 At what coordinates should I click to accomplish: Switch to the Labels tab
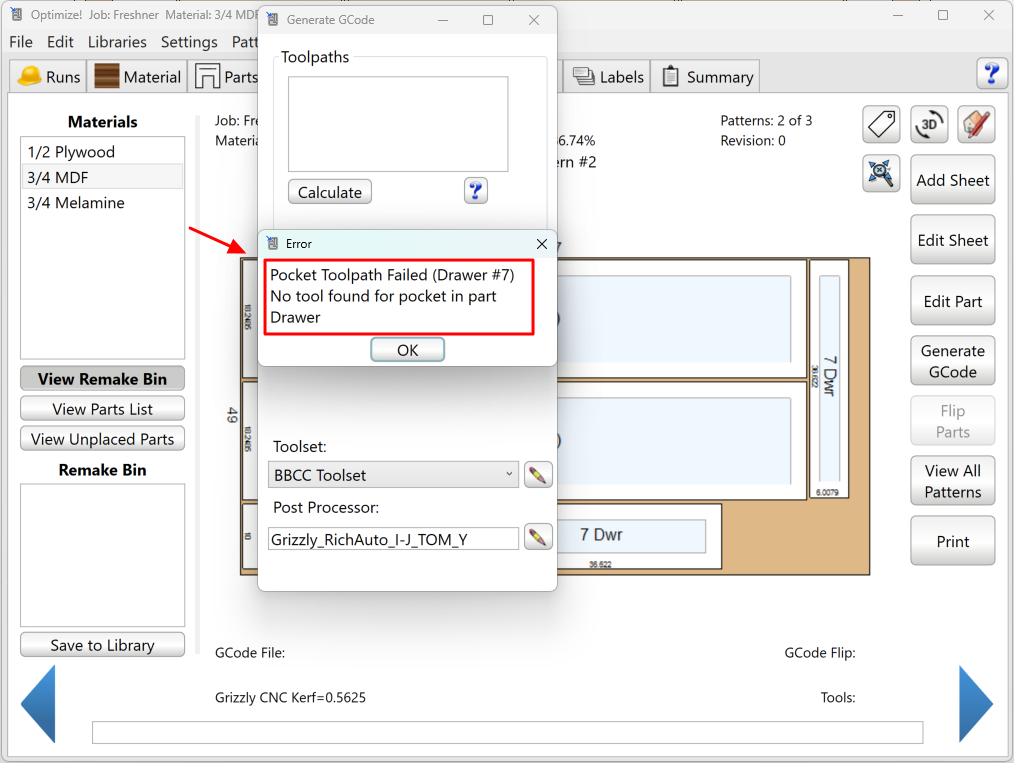(609, 77)
